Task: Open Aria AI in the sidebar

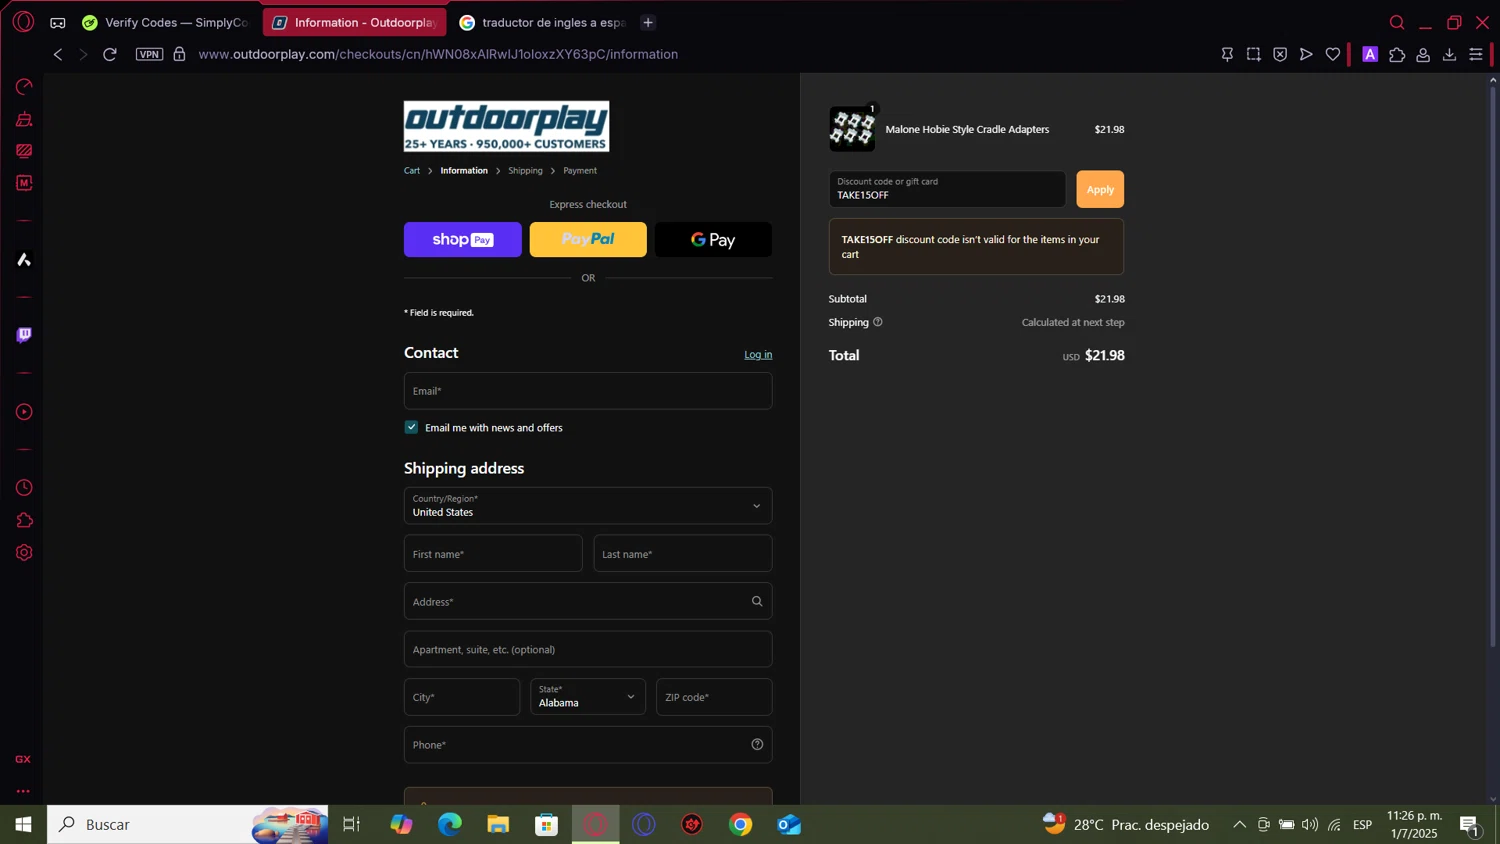Action: [24, 260]
